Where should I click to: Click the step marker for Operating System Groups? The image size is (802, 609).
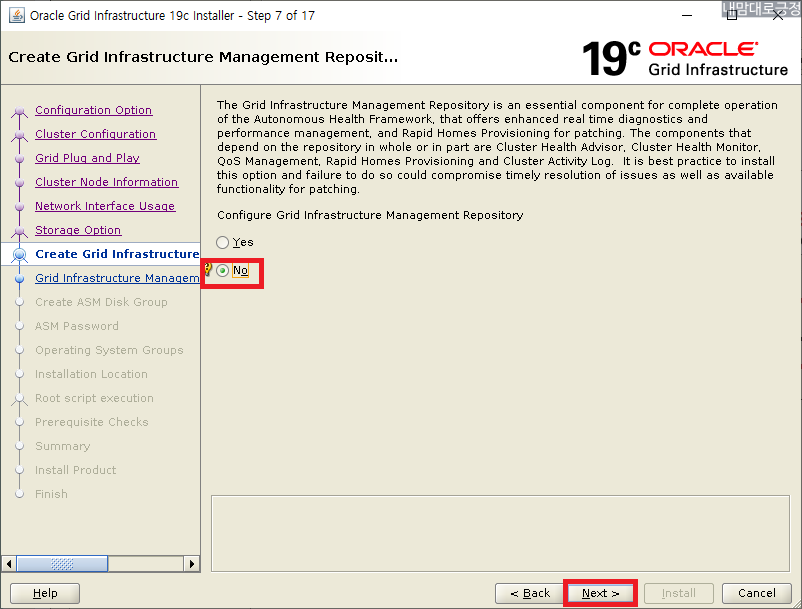(x=19, y=350)
